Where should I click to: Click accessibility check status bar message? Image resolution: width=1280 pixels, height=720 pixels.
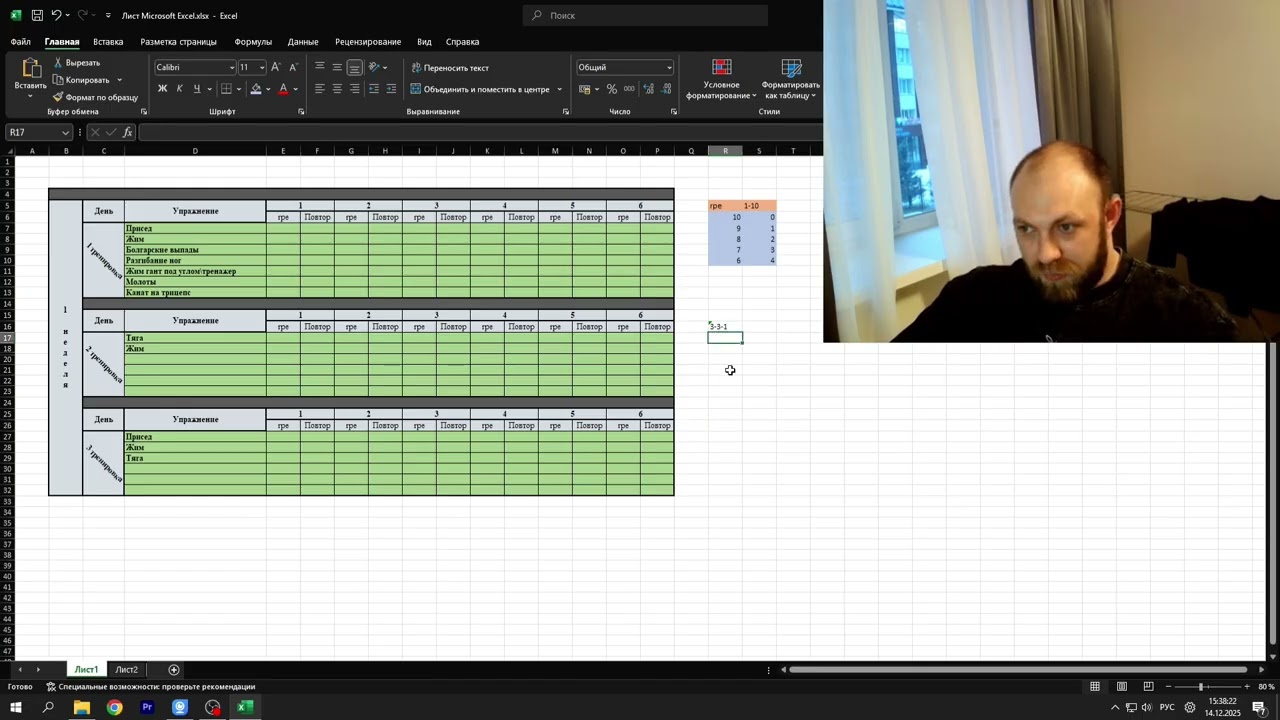point(150,686)
